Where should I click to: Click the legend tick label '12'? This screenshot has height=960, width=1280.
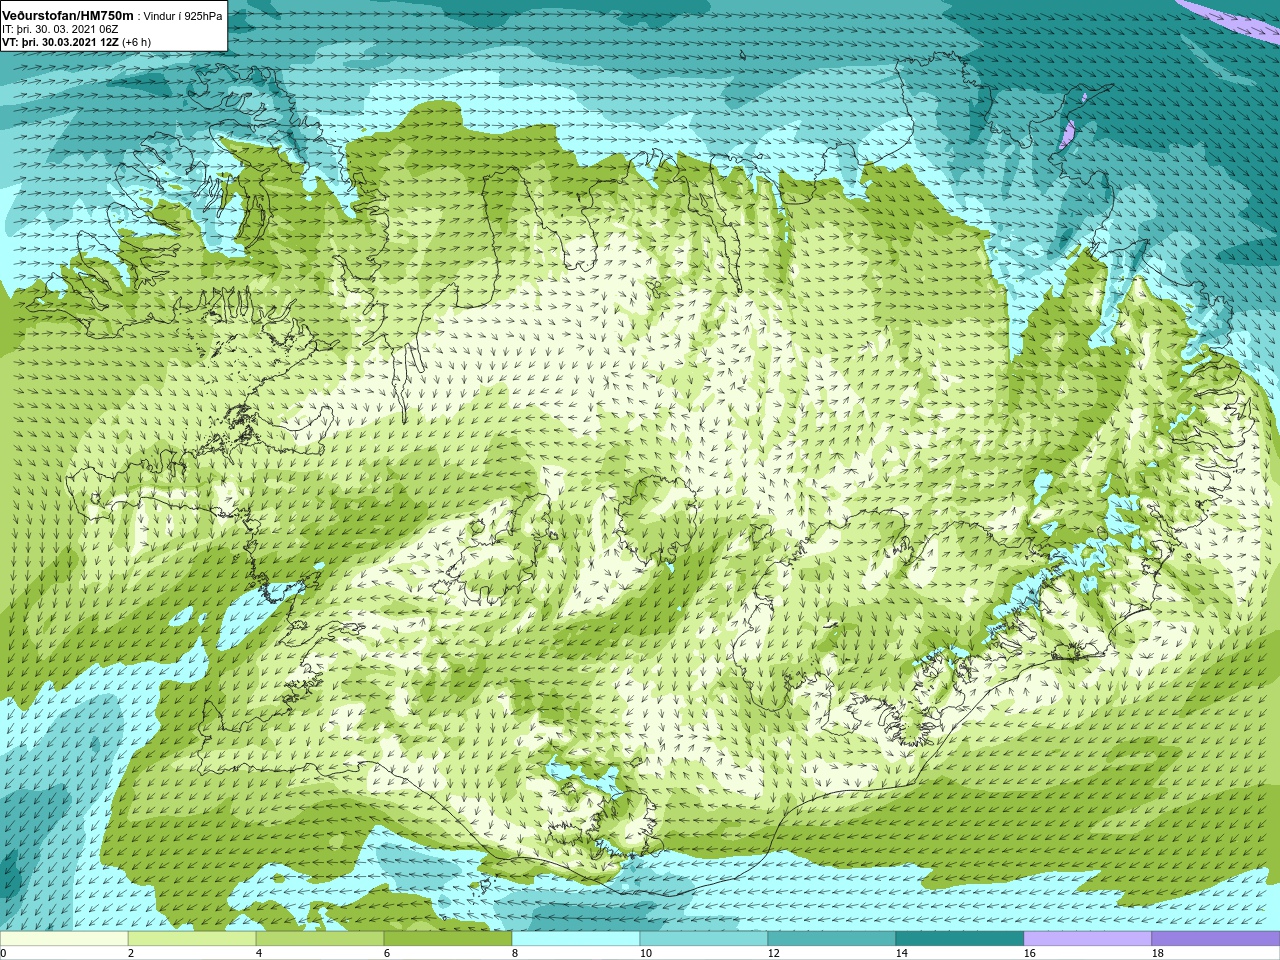click(x=774, y=953)
